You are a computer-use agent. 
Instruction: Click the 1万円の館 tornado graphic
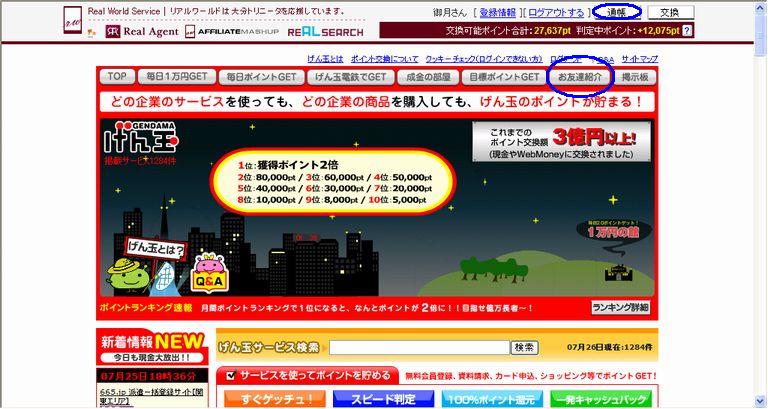coord(614,237)
